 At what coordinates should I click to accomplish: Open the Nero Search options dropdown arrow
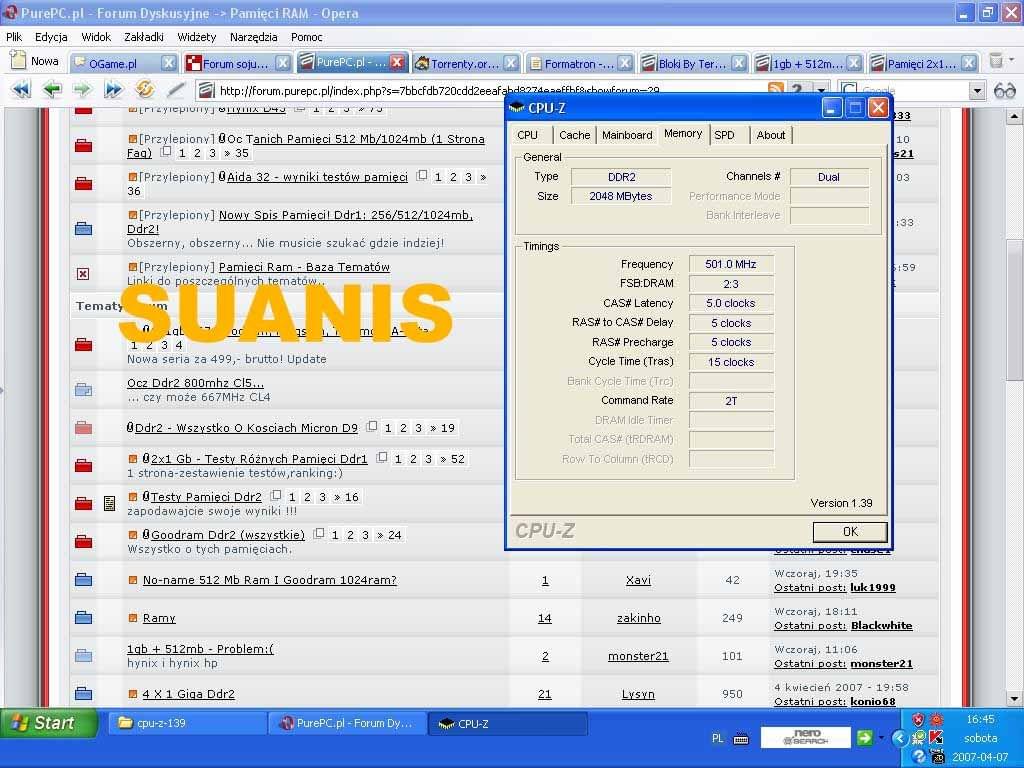click(x=881, y=739)
